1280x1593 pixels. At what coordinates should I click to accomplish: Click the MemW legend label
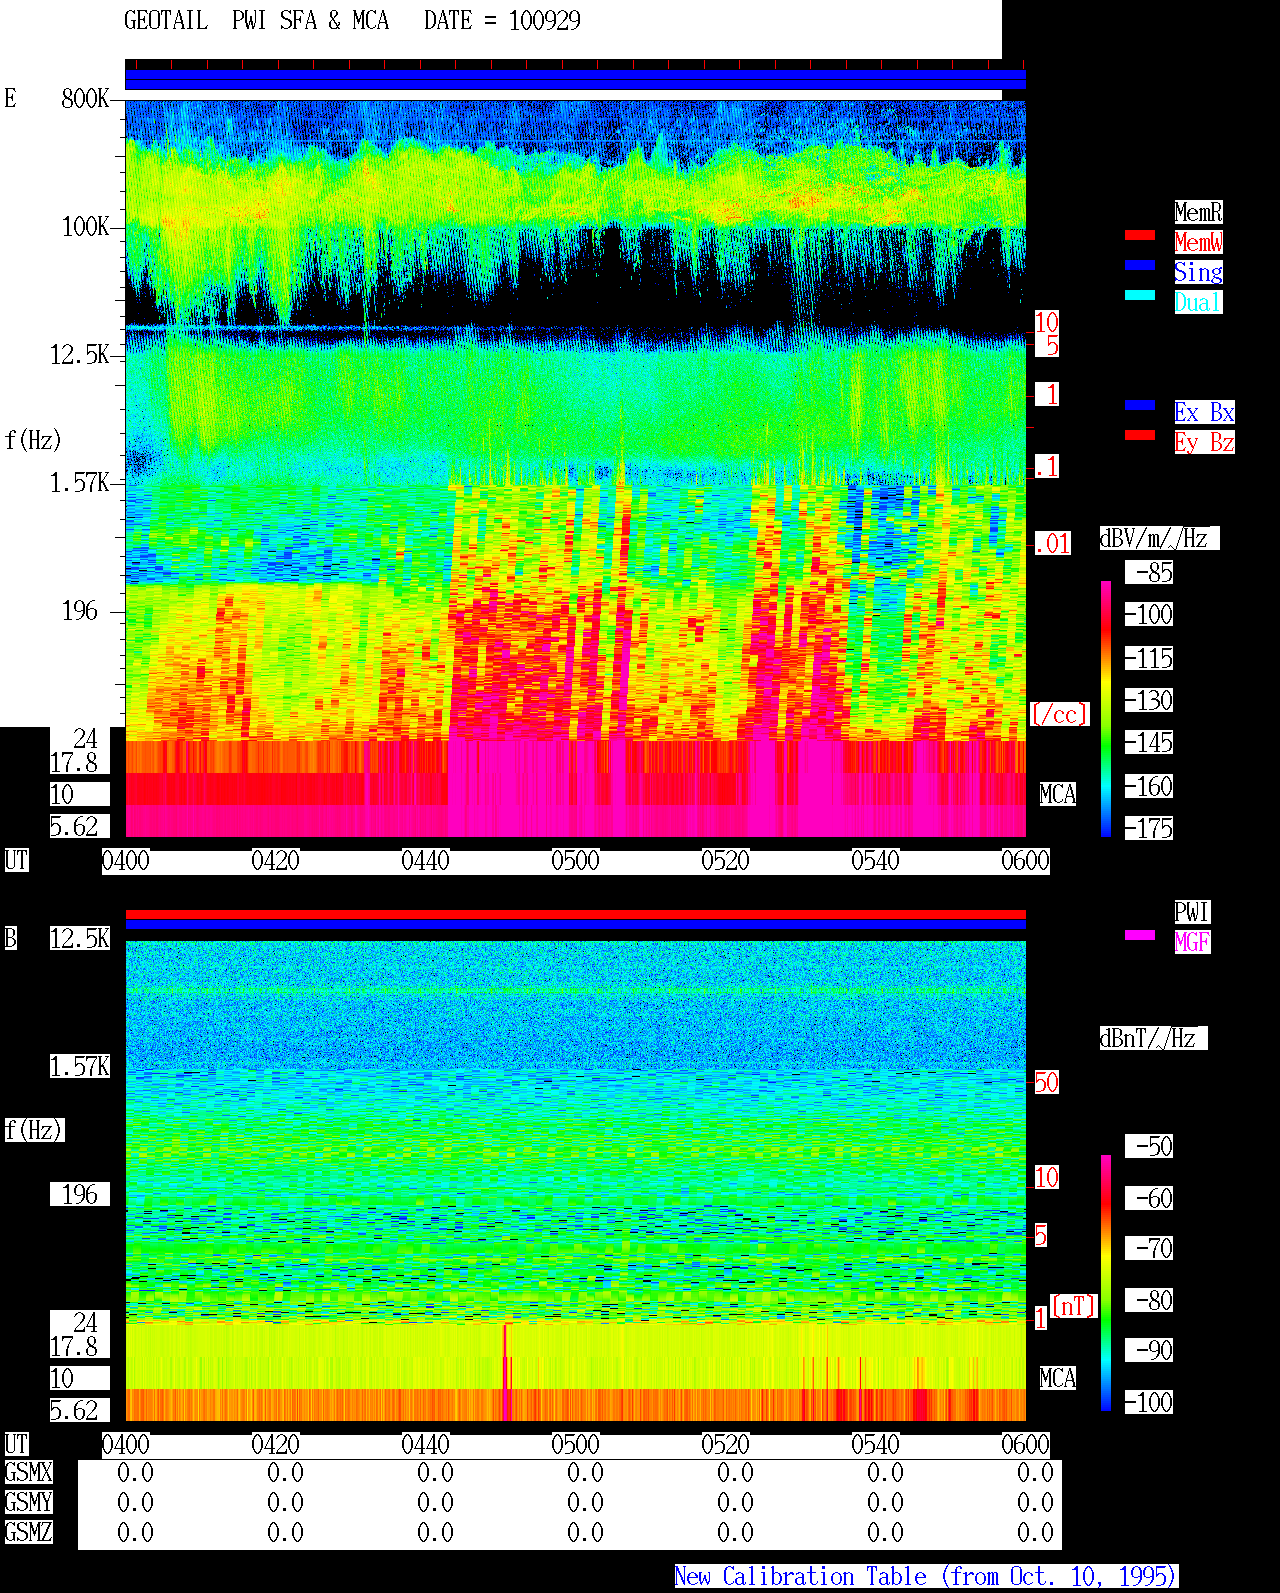pyautogui.click(x=1198, y=242)
